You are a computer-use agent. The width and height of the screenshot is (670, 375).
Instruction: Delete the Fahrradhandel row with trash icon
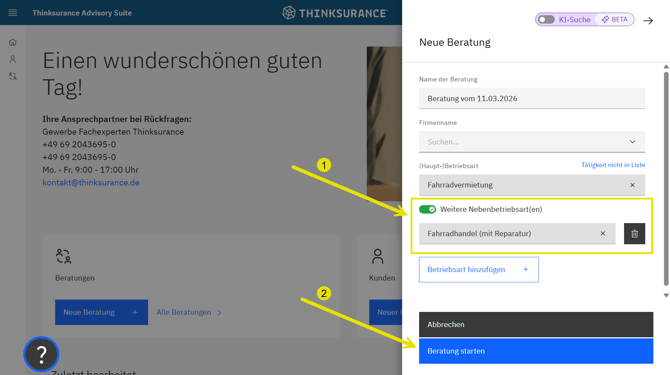point(634,234)
